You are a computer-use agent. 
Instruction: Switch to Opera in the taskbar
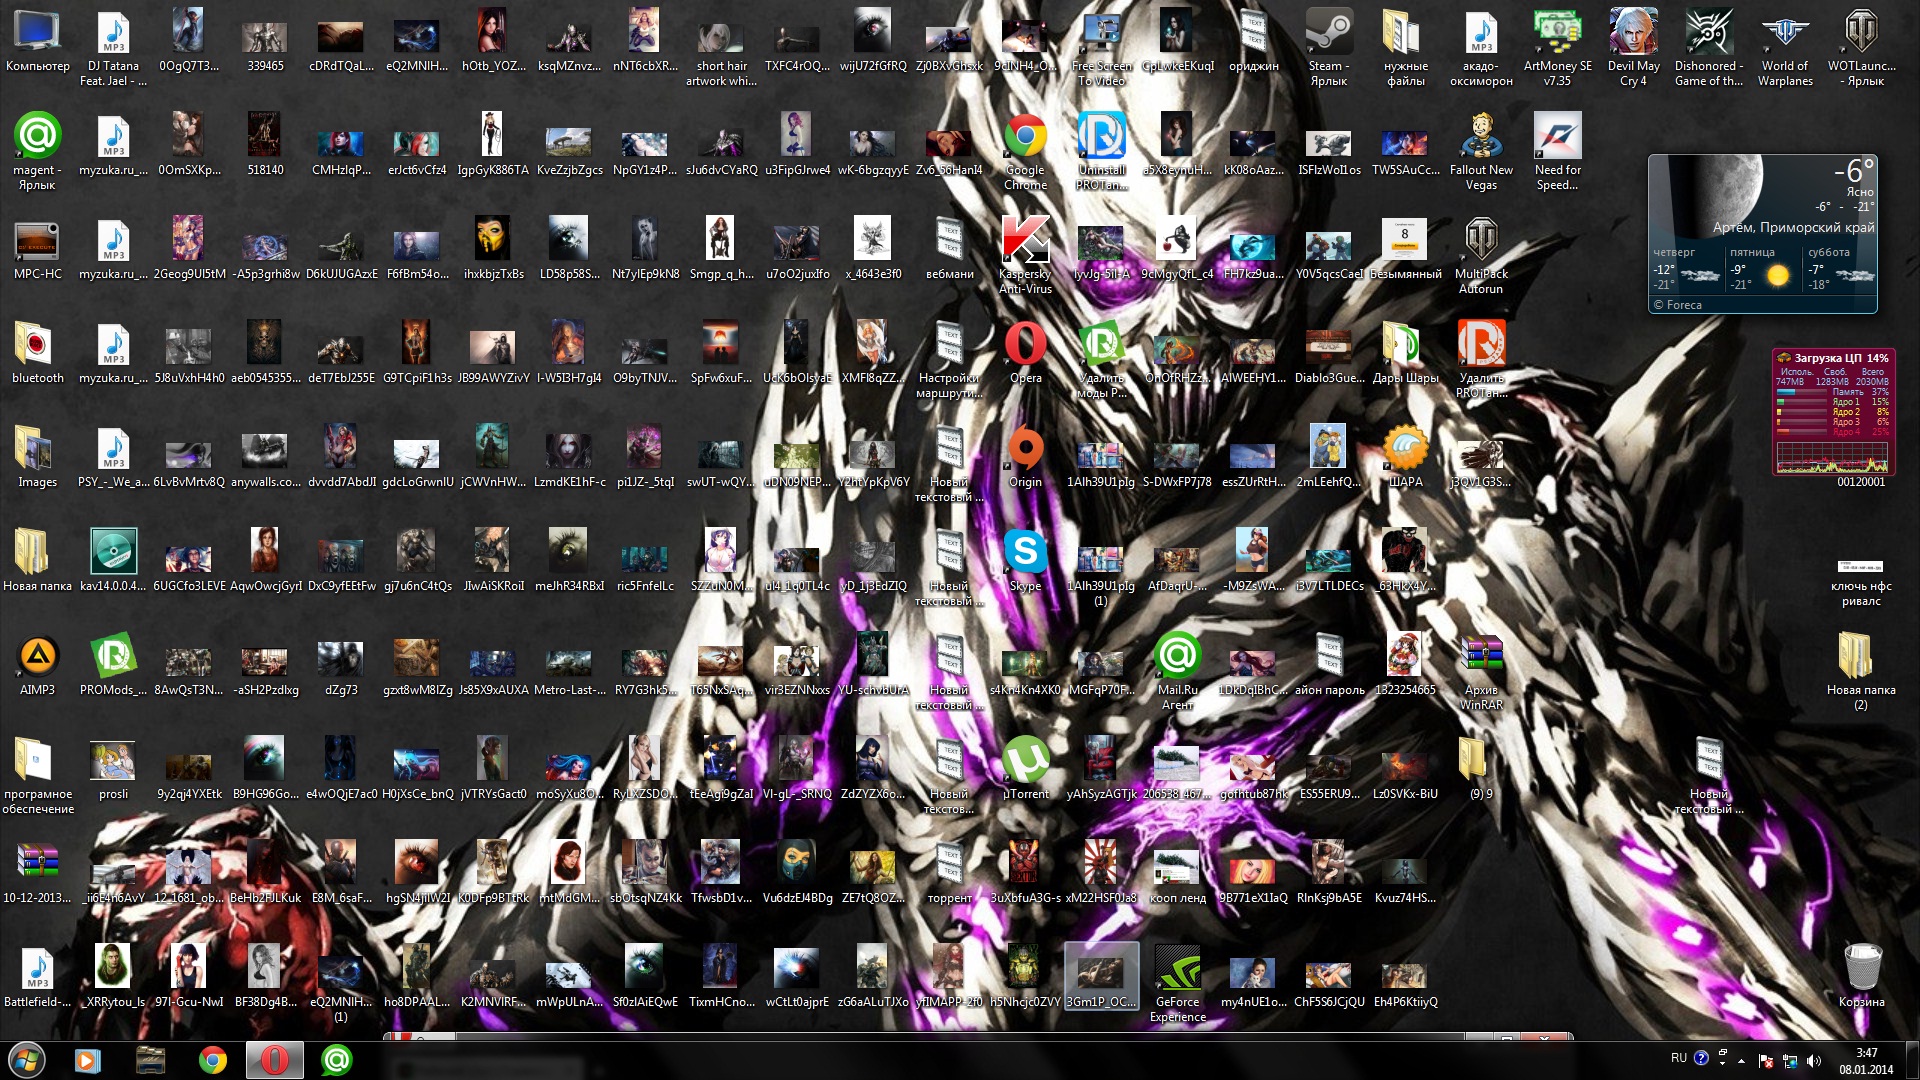[274, 1060]
